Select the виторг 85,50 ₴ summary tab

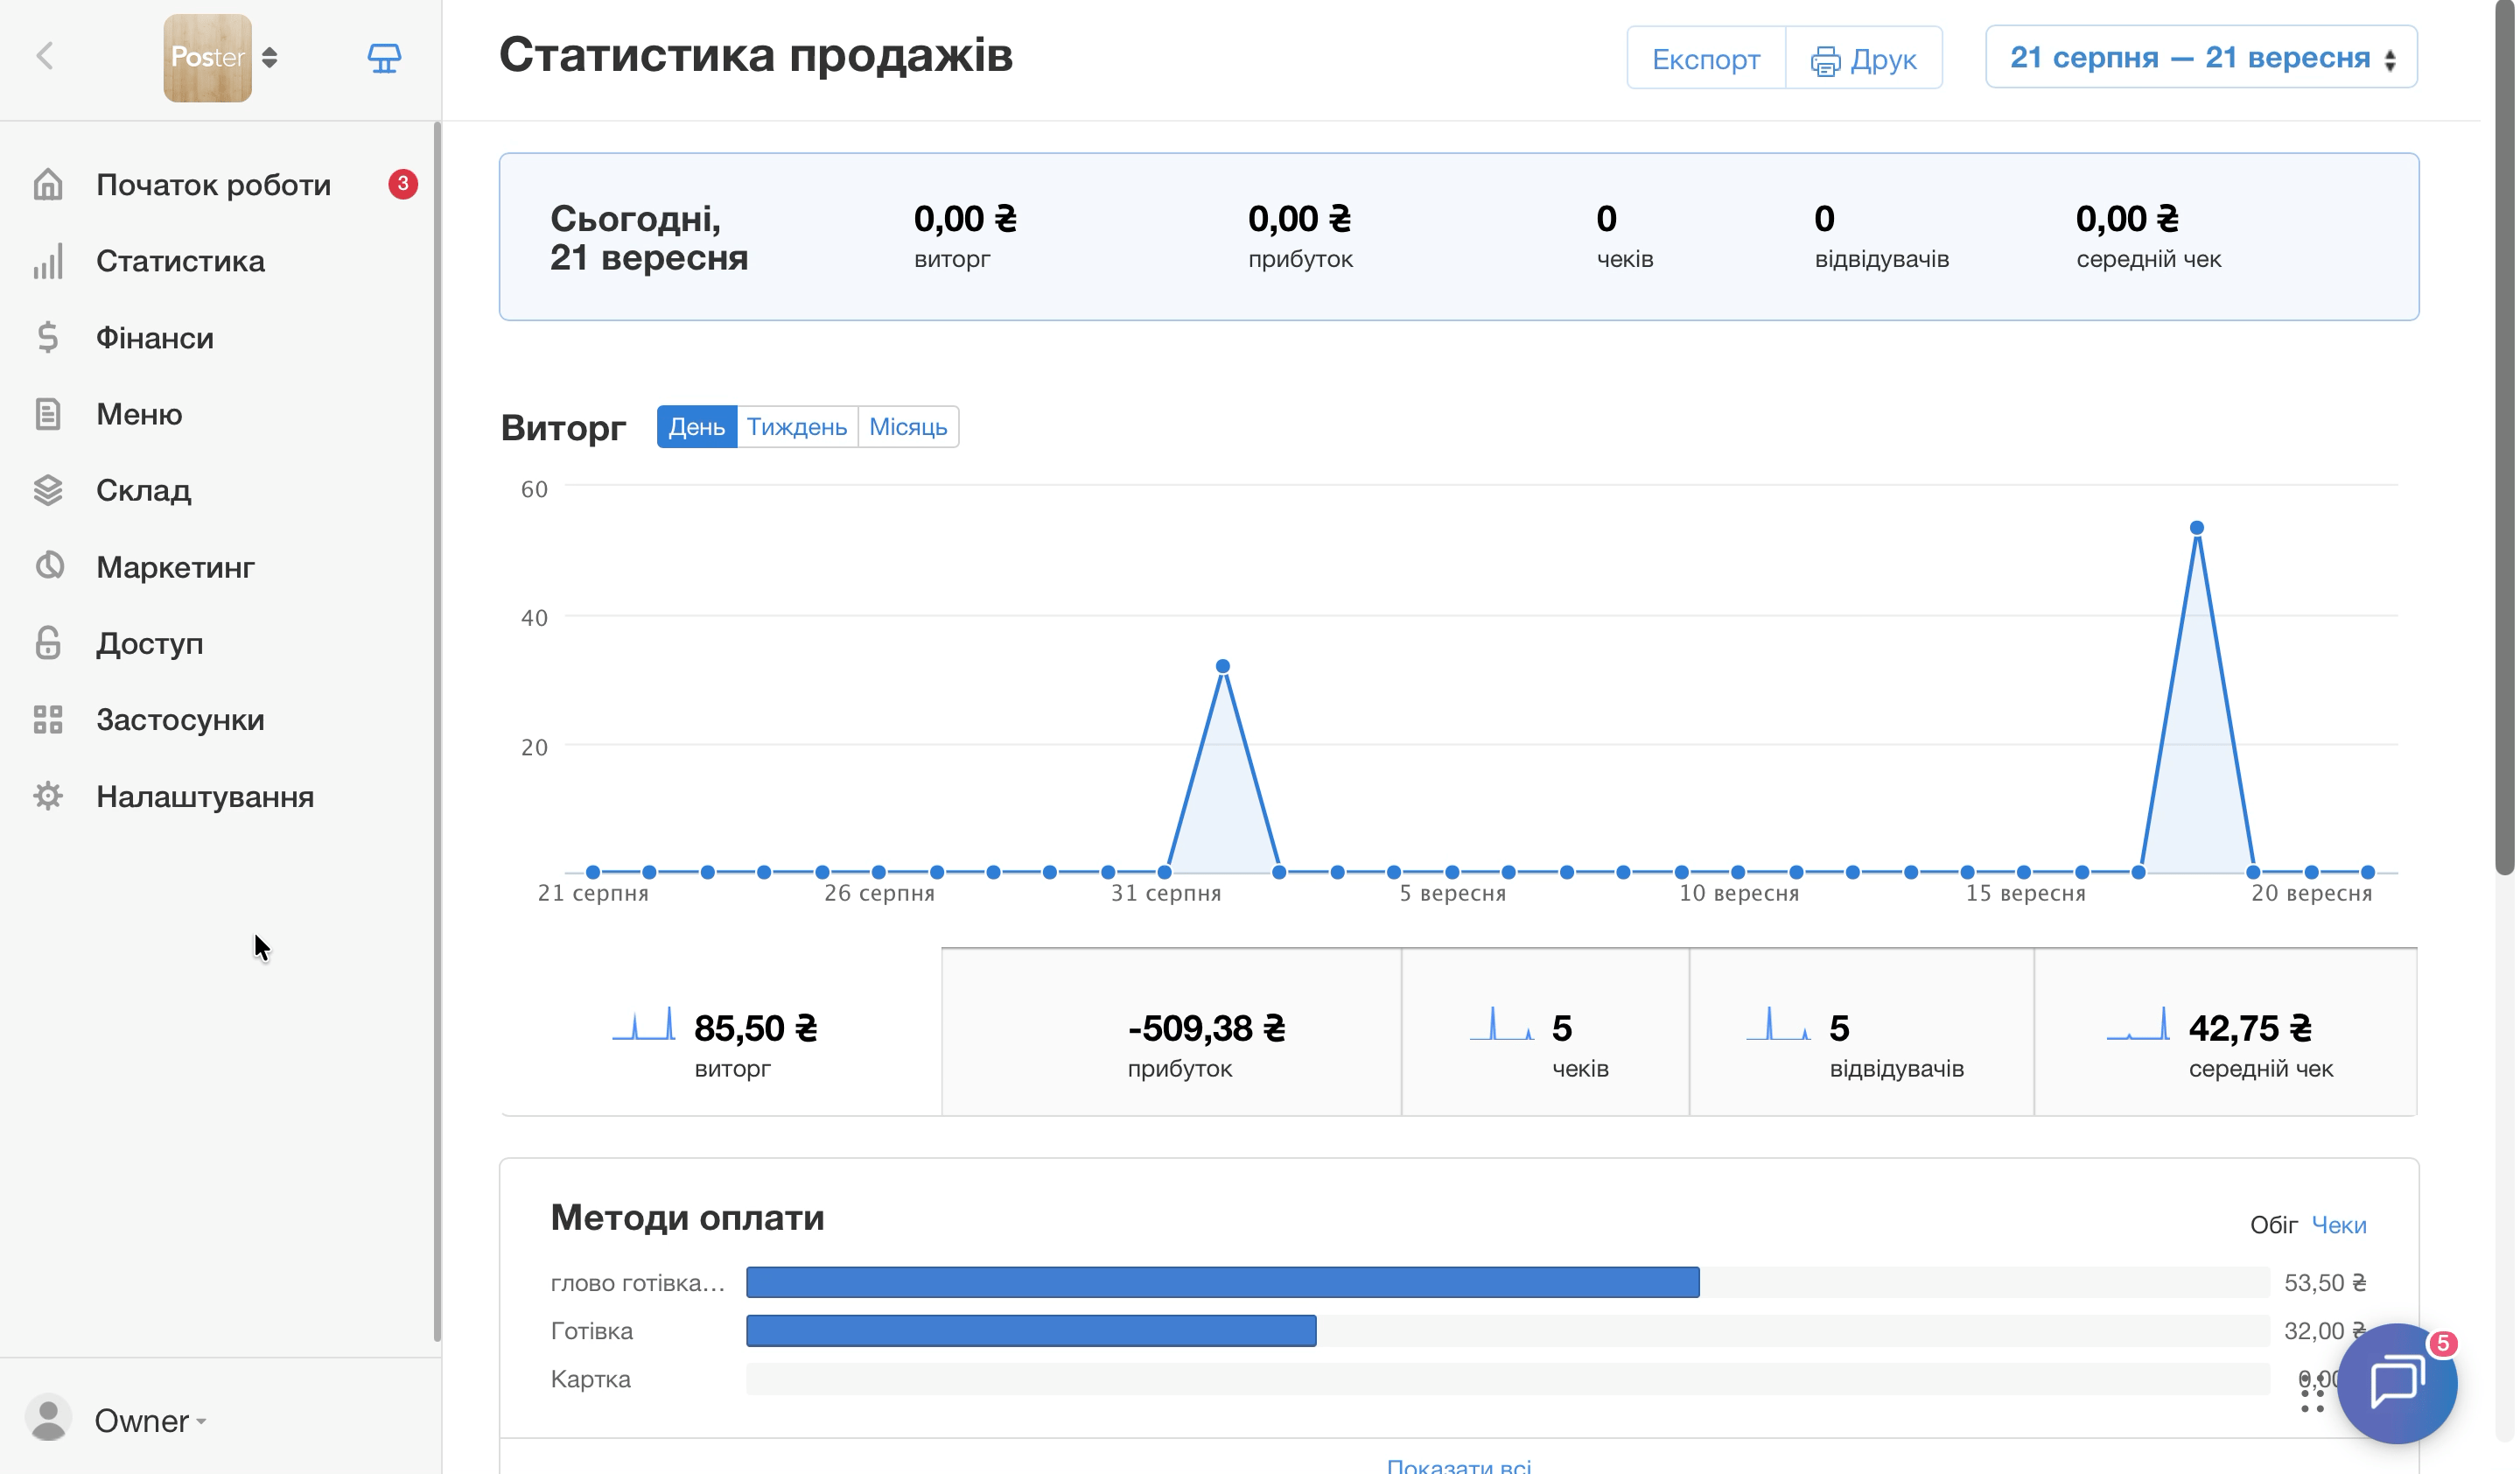pyautogui.click(x=721, y=1032)
